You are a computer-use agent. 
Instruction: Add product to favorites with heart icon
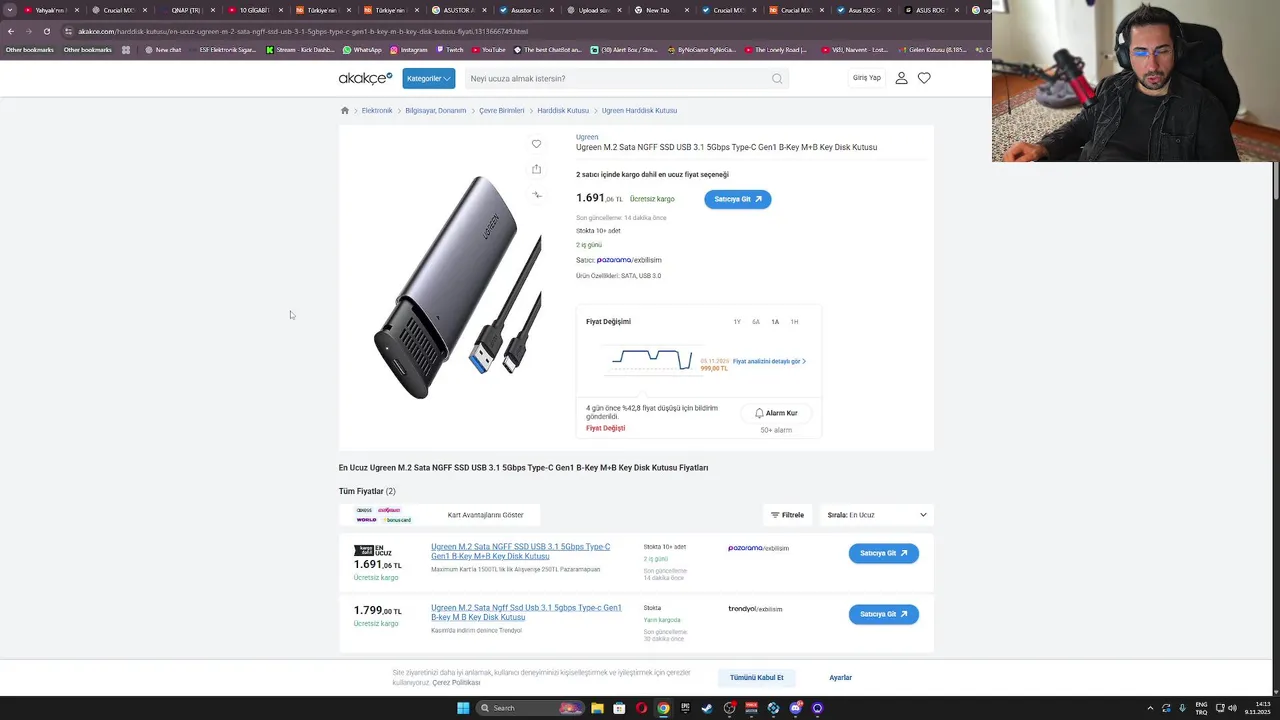536,144
